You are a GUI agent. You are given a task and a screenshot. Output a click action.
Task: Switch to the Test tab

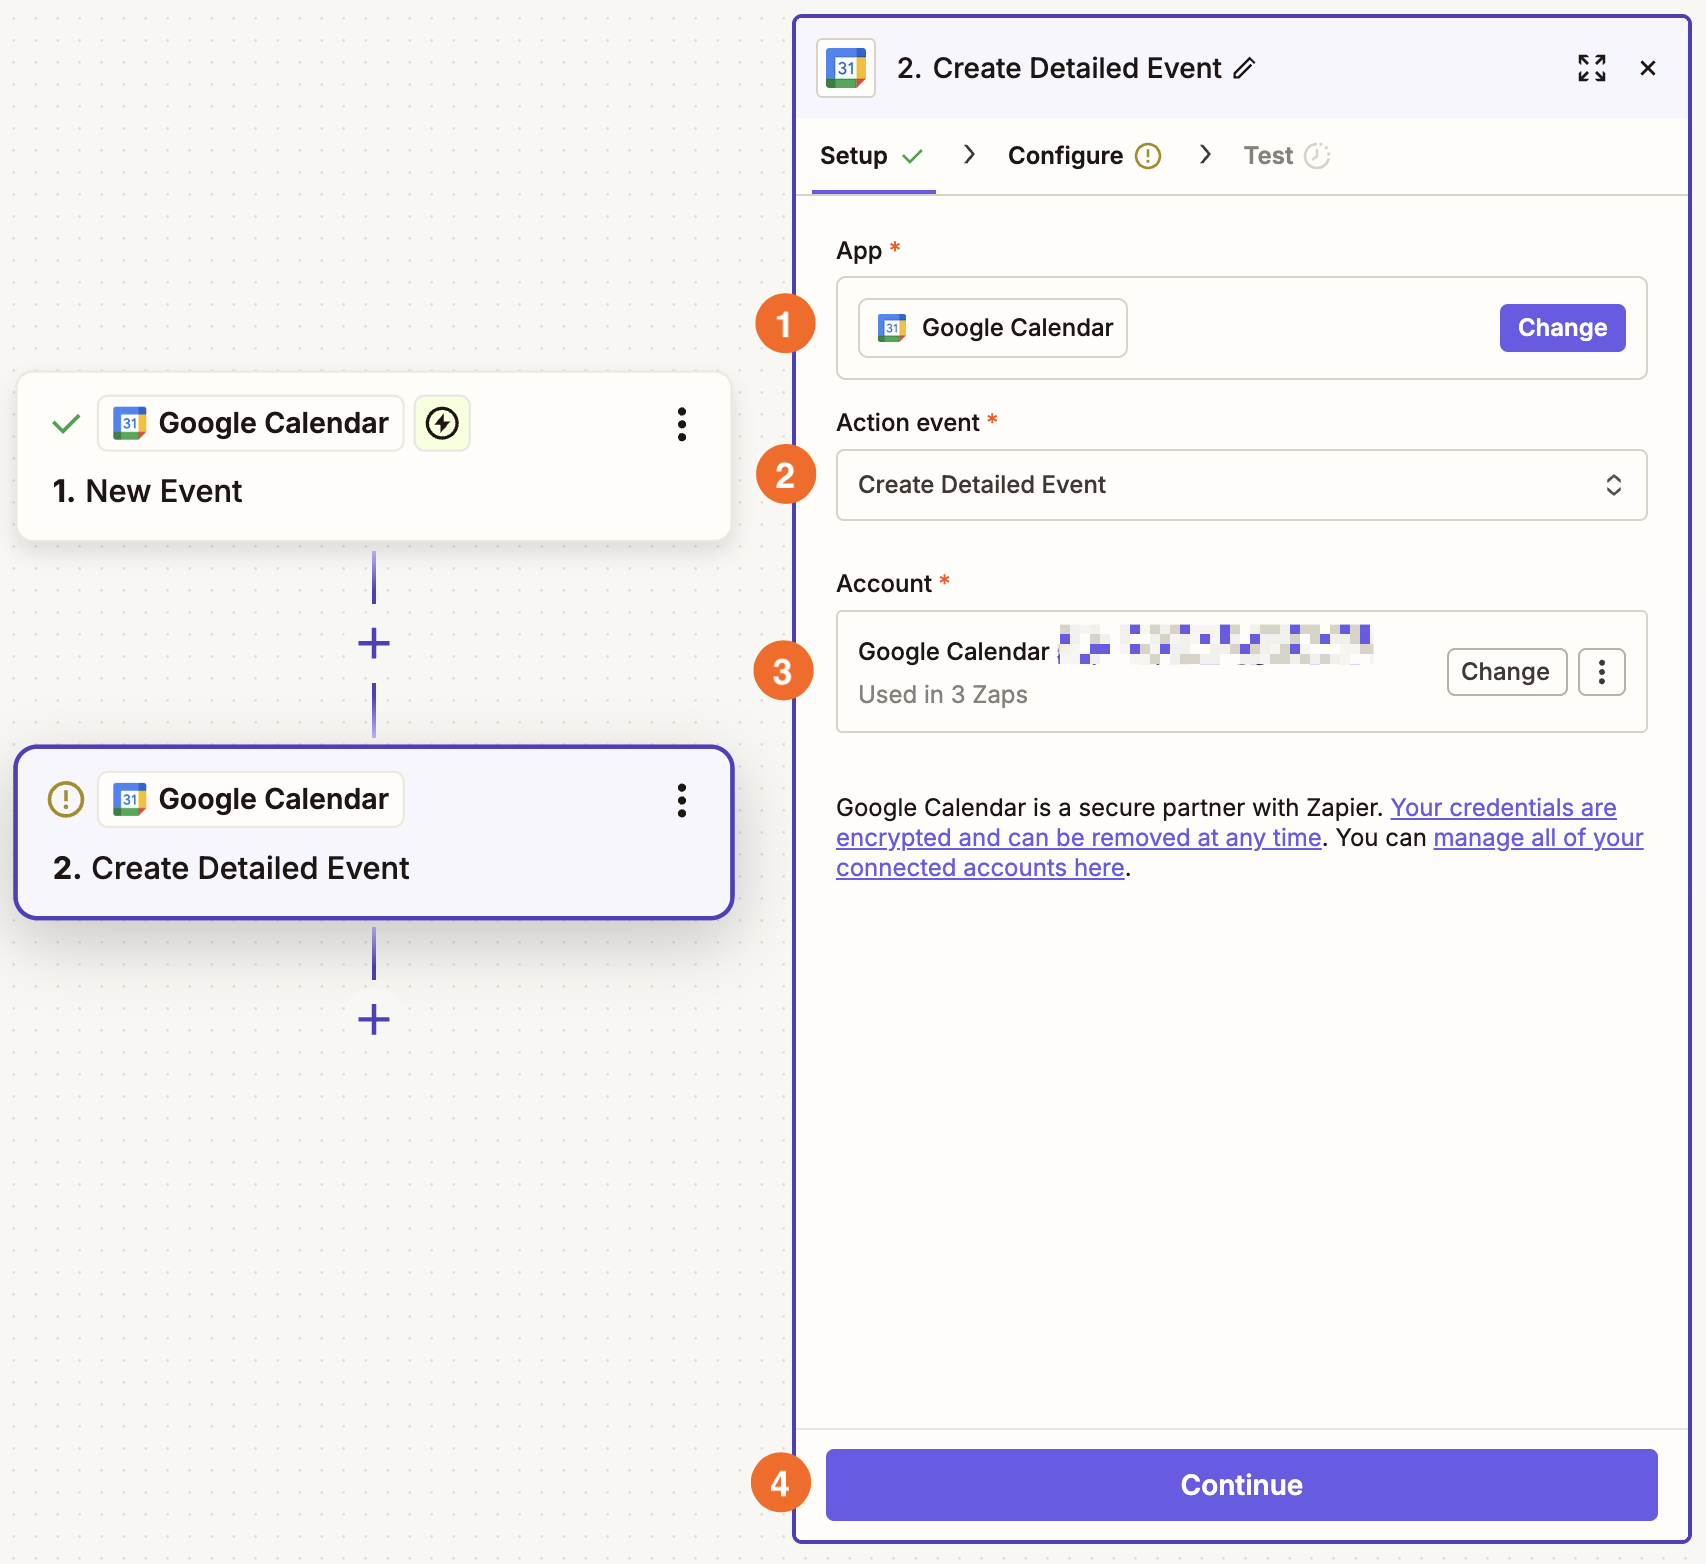[x=1267, y=155]
